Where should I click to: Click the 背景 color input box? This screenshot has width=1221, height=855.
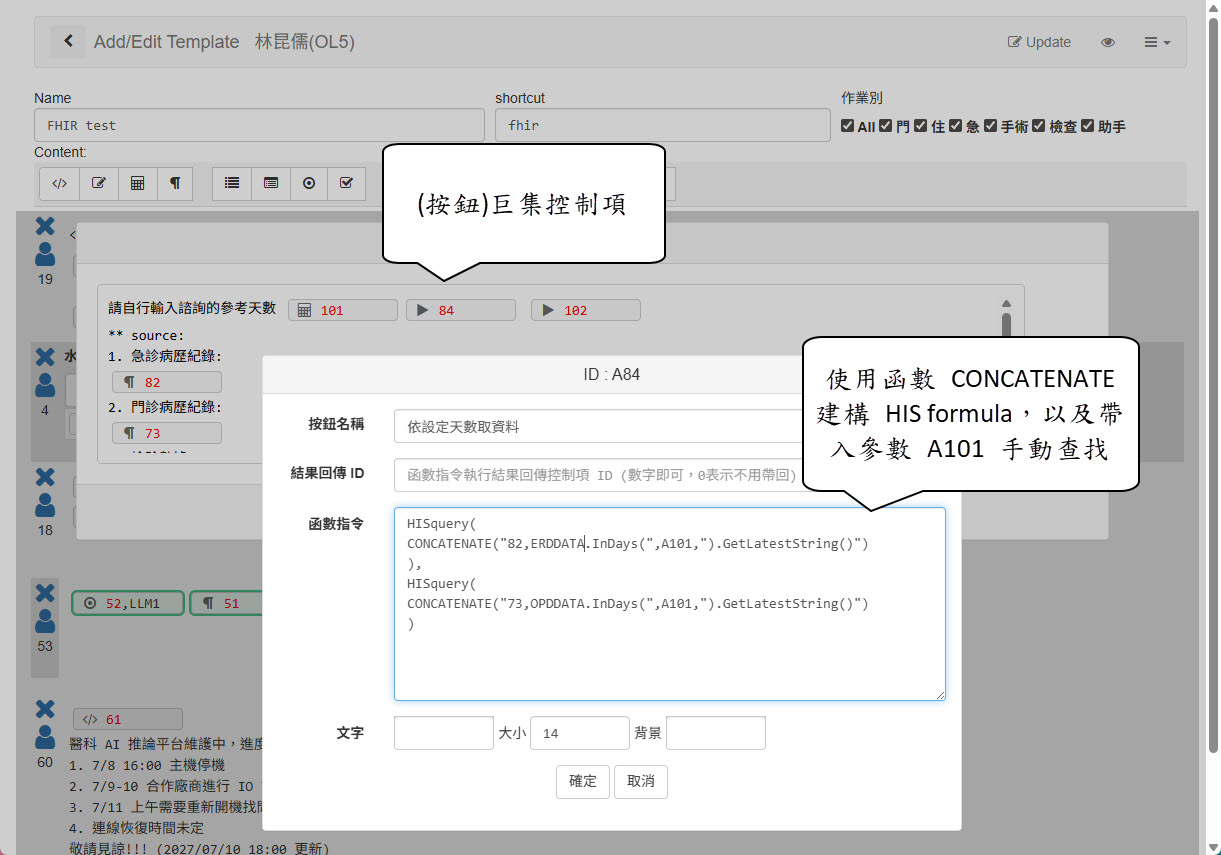715,733
